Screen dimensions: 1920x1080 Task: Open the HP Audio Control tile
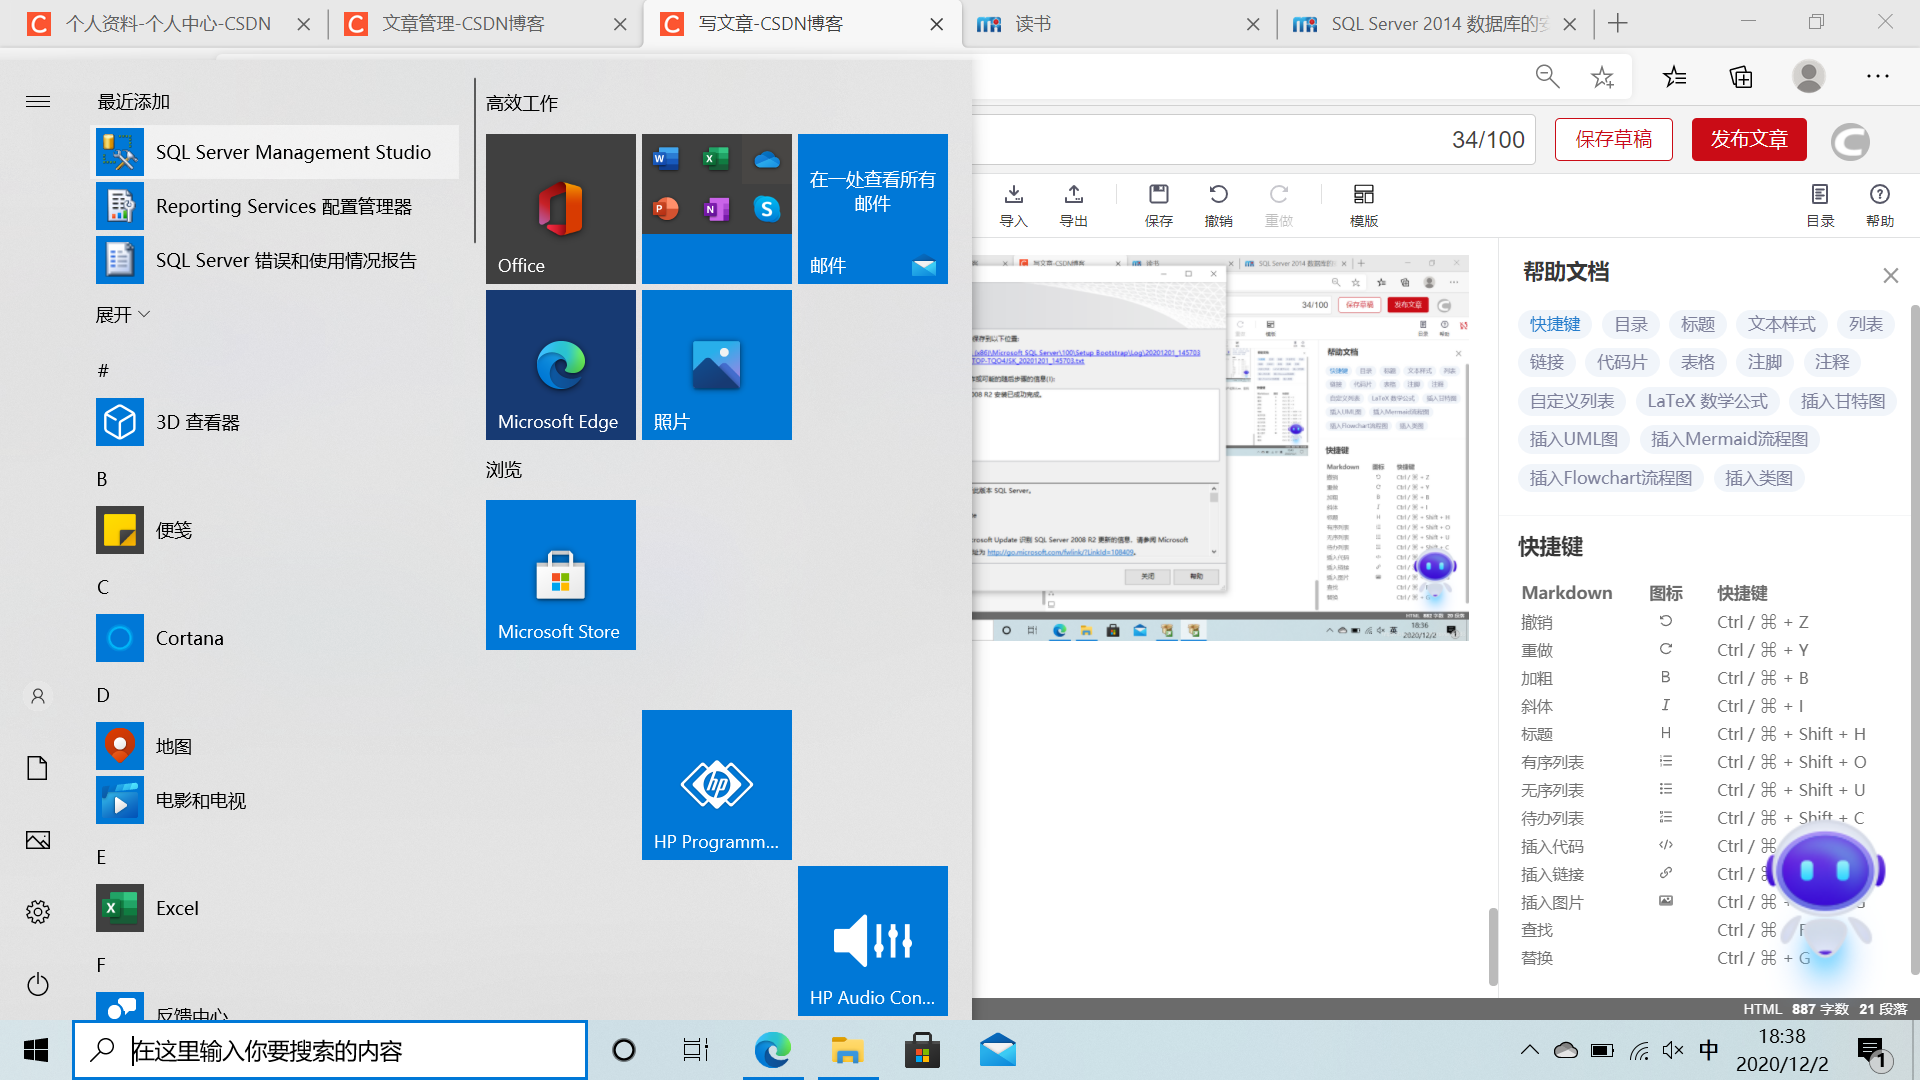pyautogui.click(x=873, y=941)
